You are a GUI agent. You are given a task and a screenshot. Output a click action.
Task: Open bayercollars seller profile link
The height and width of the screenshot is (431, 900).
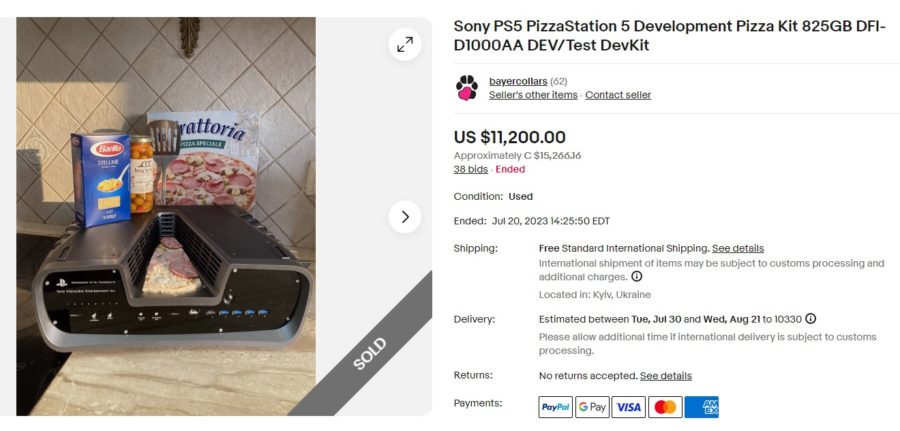click(x=518, y=81)
